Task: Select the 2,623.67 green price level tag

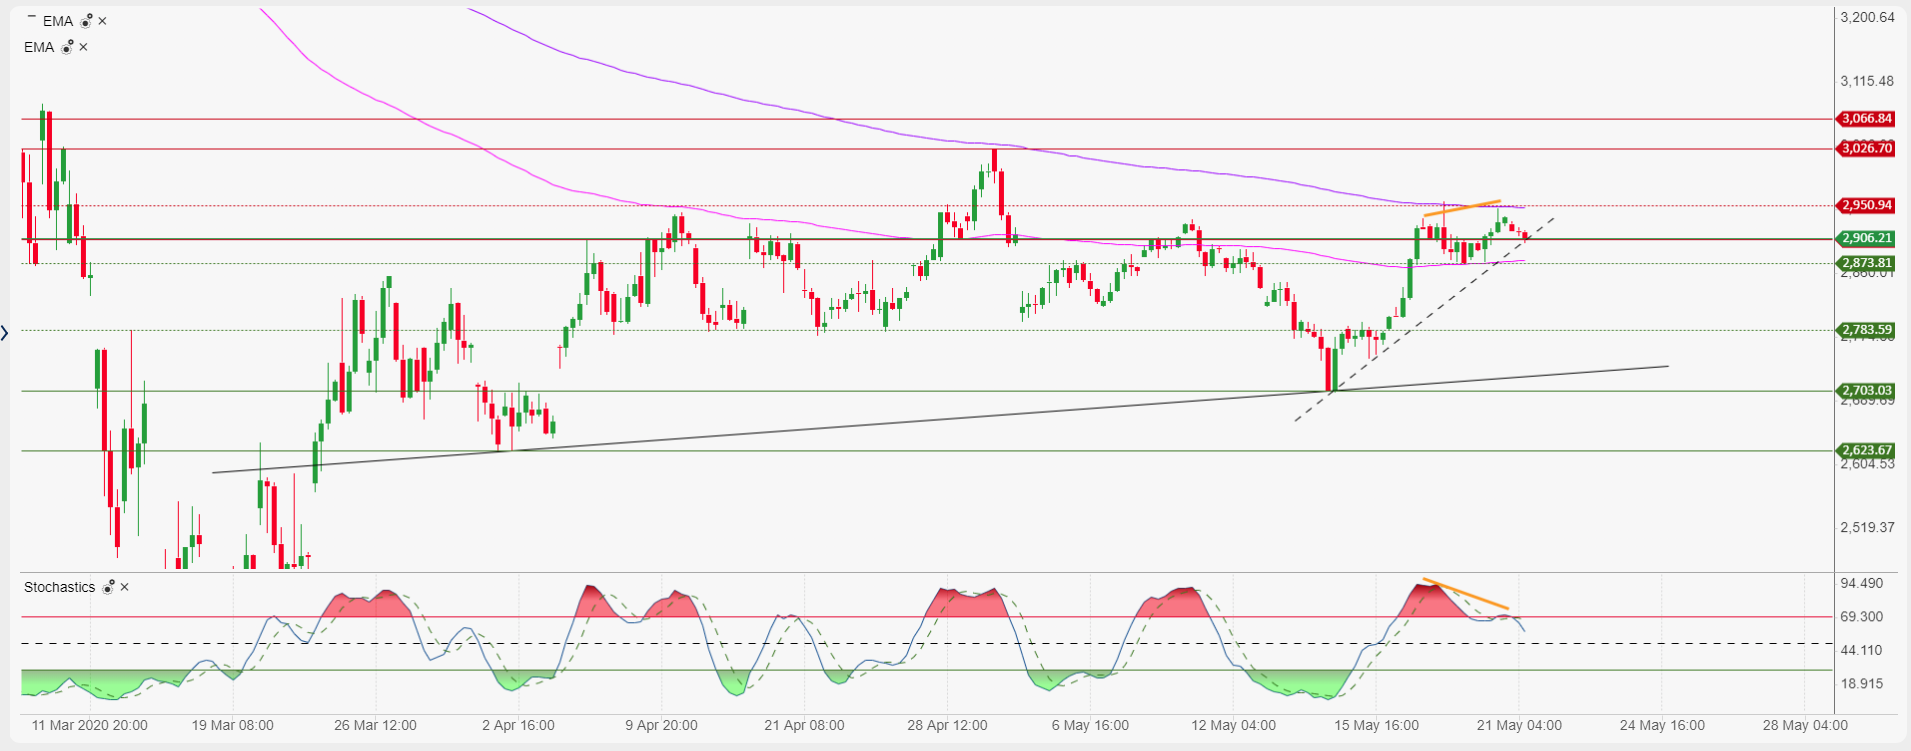Action: (1866, 451)
